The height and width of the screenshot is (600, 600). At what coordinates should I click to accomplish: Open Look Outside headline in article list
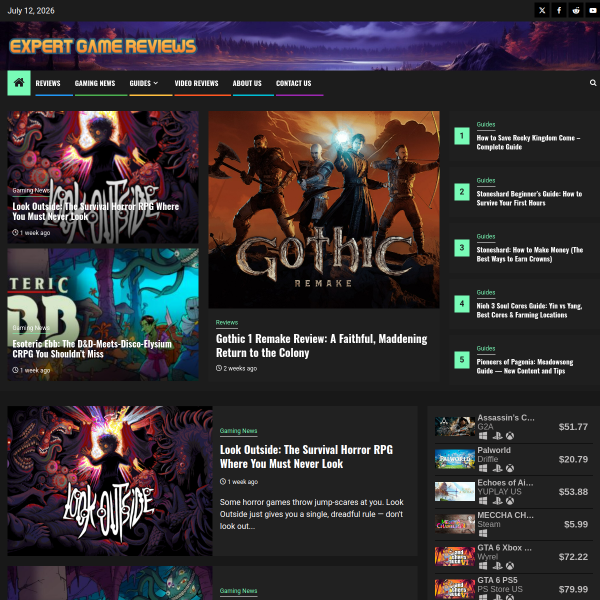(306, 457)
